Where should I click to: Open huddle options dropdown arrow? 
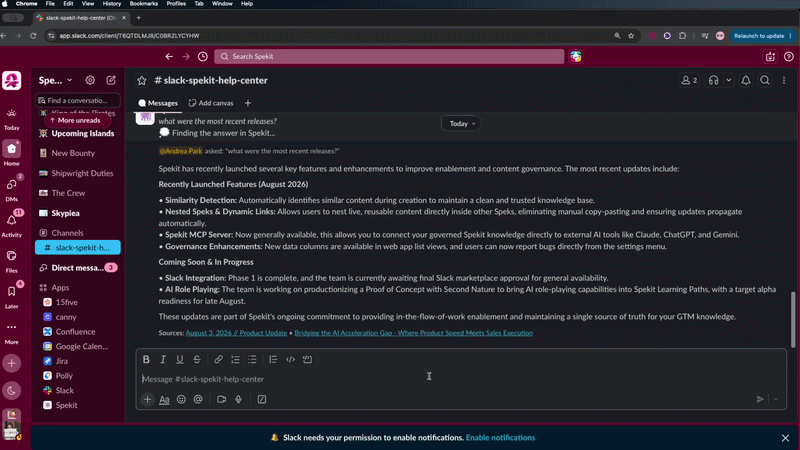[729, 81]
